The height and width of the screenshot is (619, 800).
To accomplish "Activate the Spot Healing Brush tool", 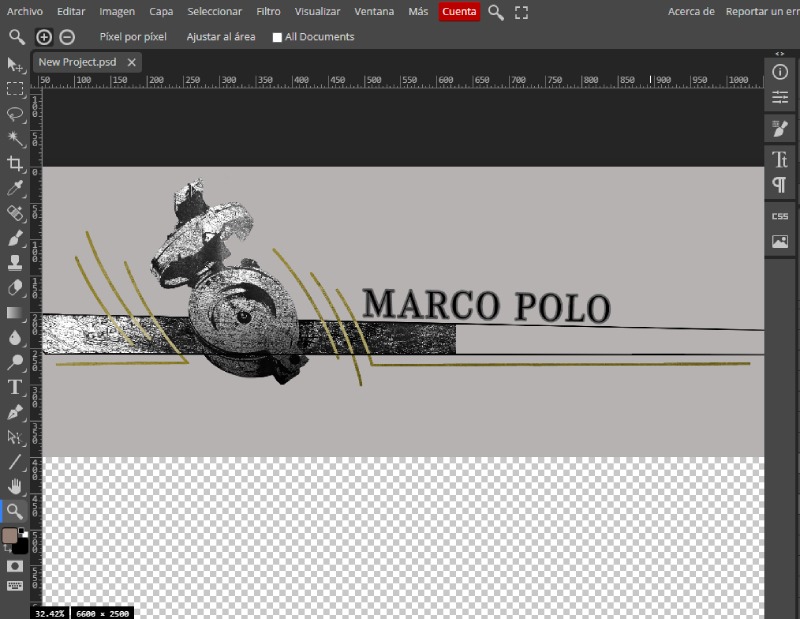I will (x=15, y=213).
